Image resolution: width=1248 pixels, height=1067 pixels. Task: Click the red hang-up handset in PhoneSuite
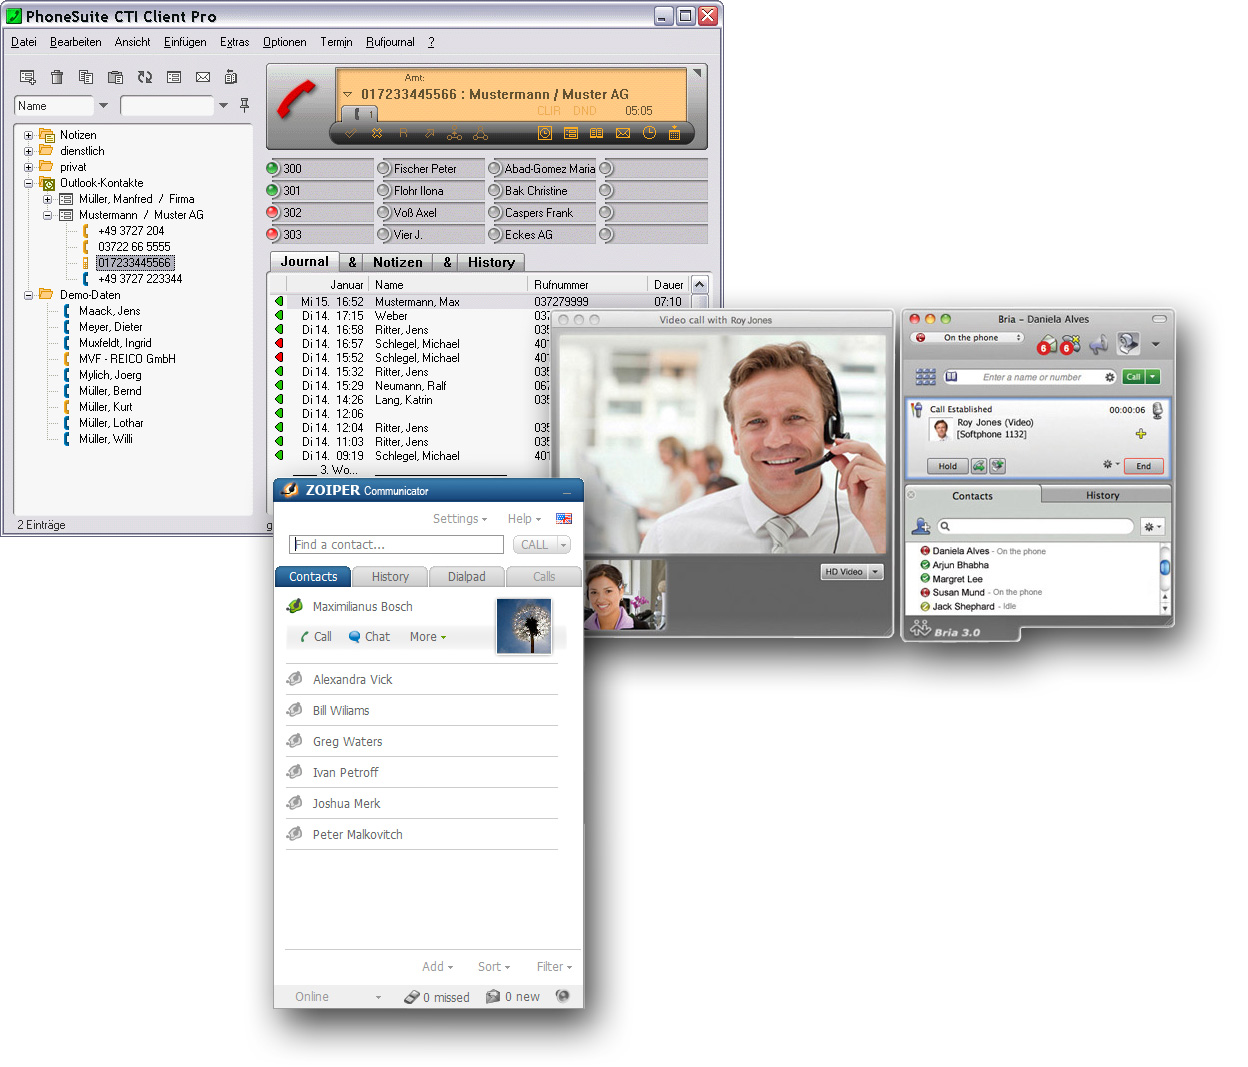[x=296, y=98]
